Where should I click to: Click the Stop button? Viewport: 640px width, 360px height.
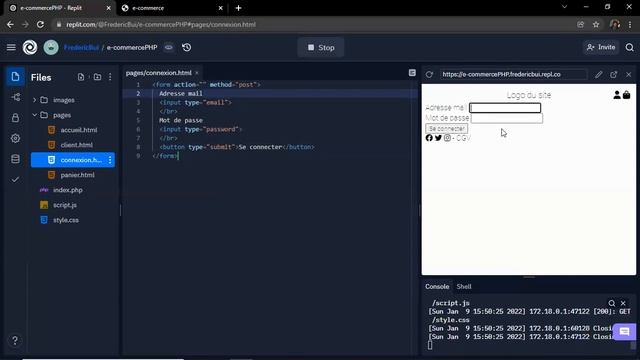point(321,47)
